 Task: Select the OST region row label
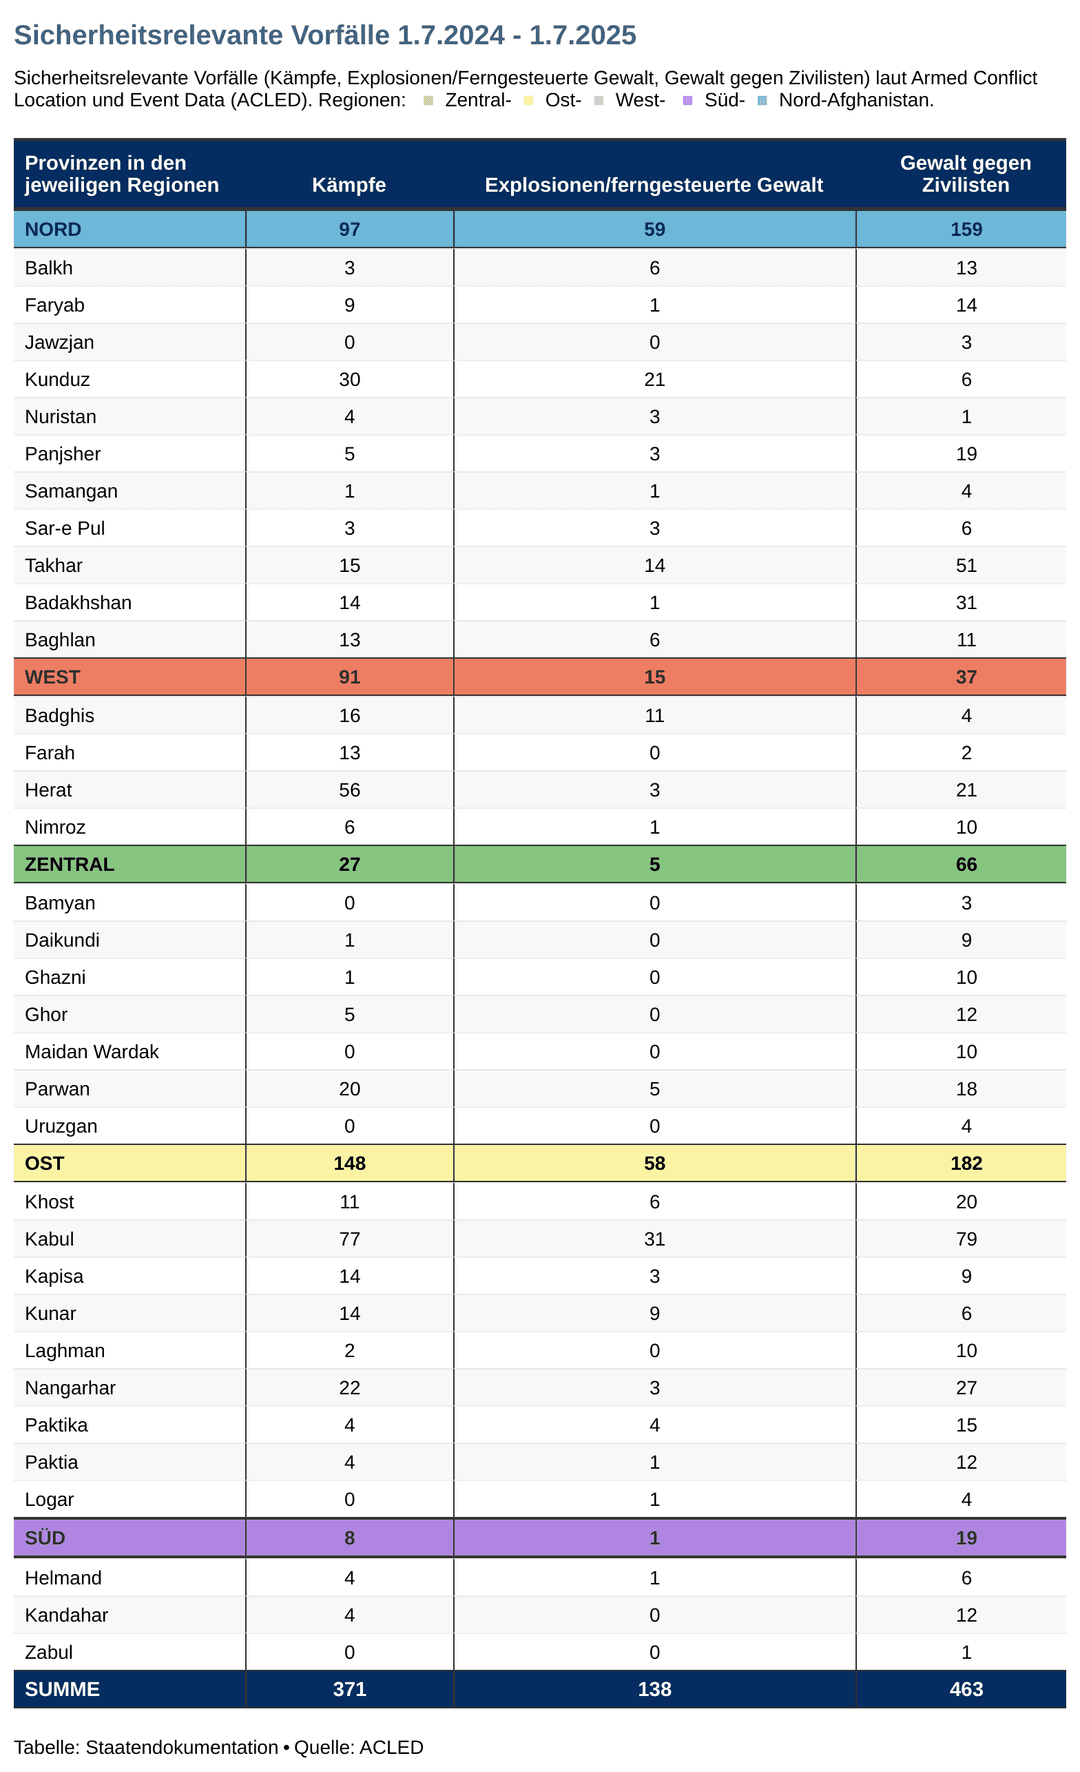click(x=44, y=1163)
